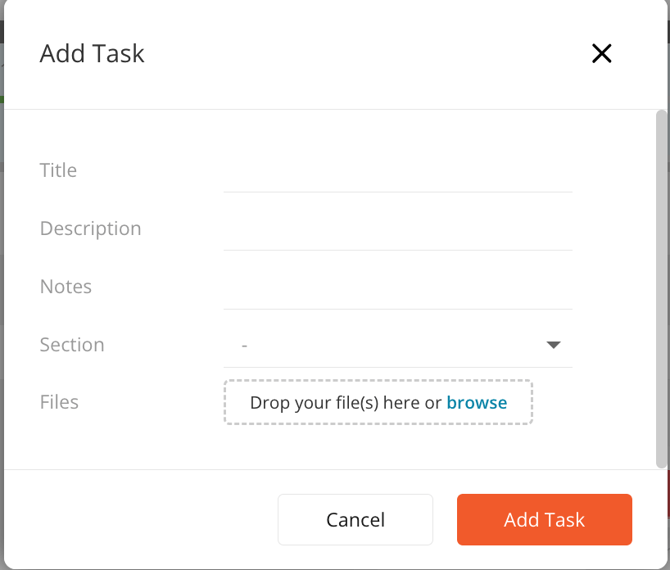Close the Add Task dialog with X
Image resolution: width=670 pixels, height=570 pixels.
[x=601, y=54]
